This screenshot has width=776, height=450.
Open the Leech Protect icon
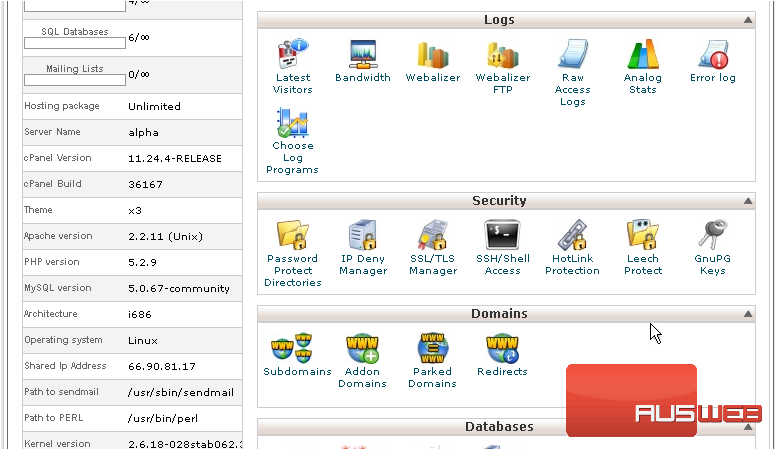[x=643, y=235]
